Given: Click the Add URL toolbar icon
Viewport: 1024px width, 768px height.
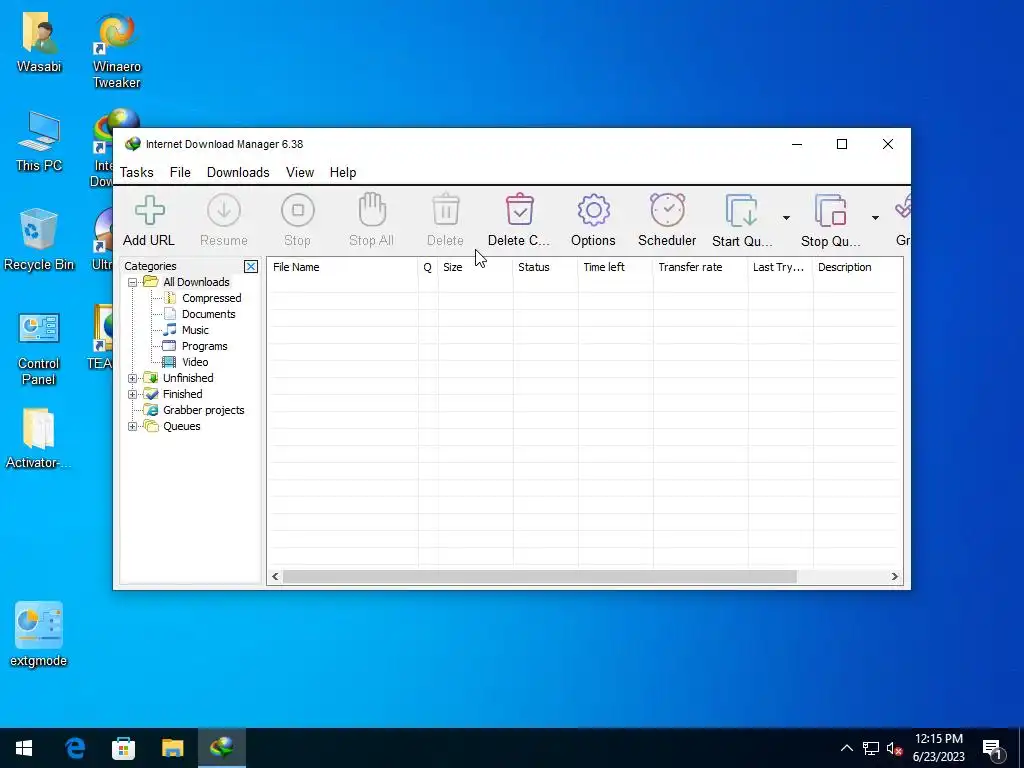Looking at the screenshot, I should click(150, 210).
